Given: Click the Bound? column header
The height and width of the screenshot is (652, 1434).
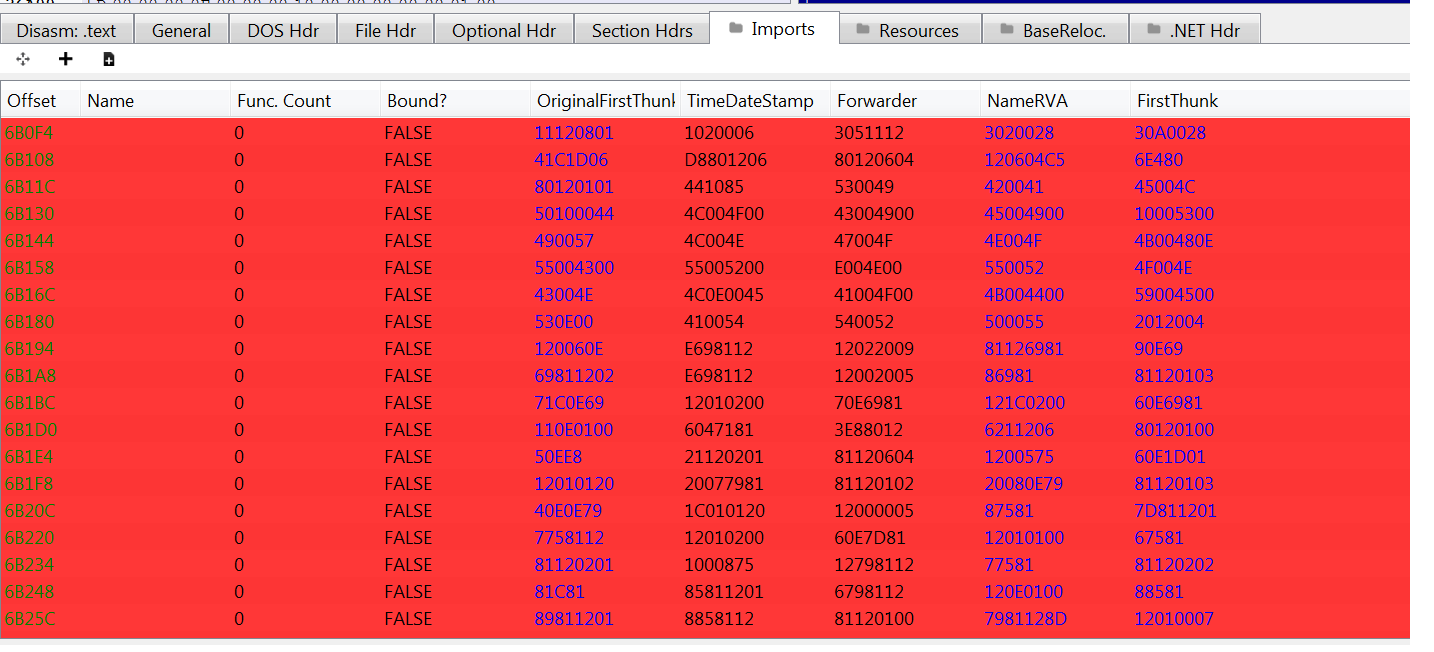Looking at the screenshot, I should [455, 101].
